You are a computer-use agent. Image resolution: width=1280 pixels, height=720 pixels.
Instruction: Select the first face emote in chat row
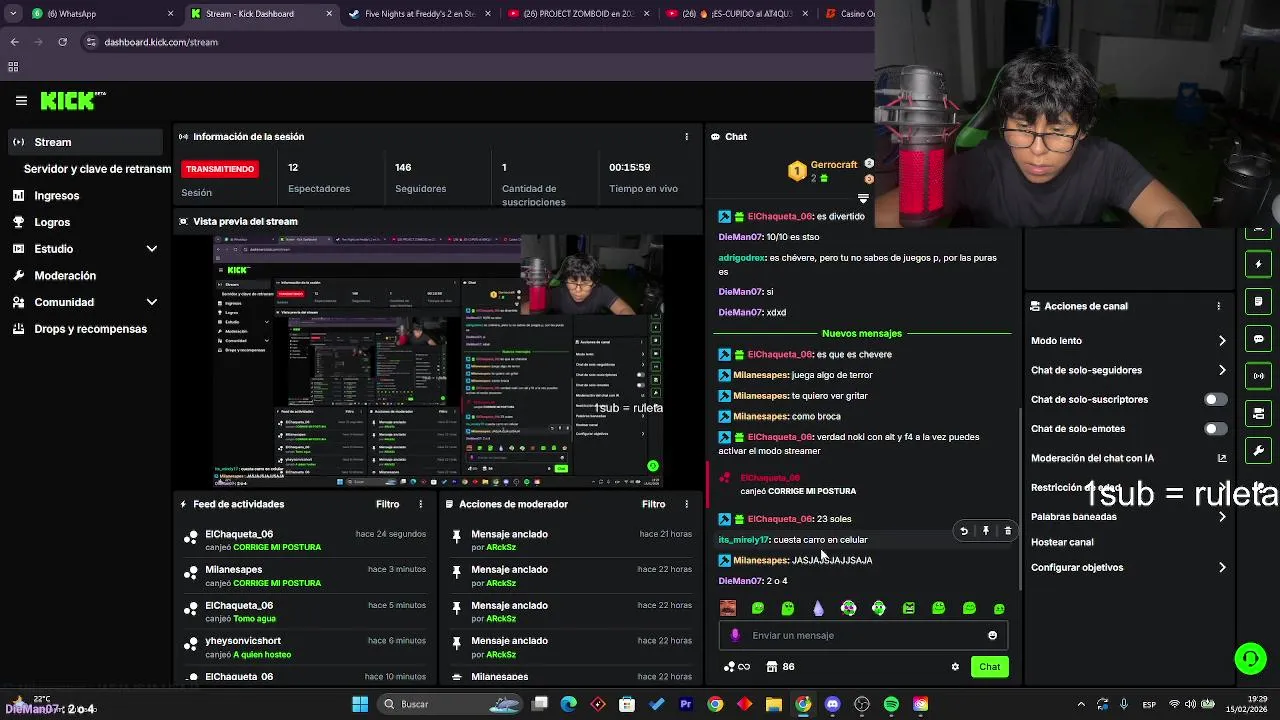pyautogui.click(x=758, y=608)
